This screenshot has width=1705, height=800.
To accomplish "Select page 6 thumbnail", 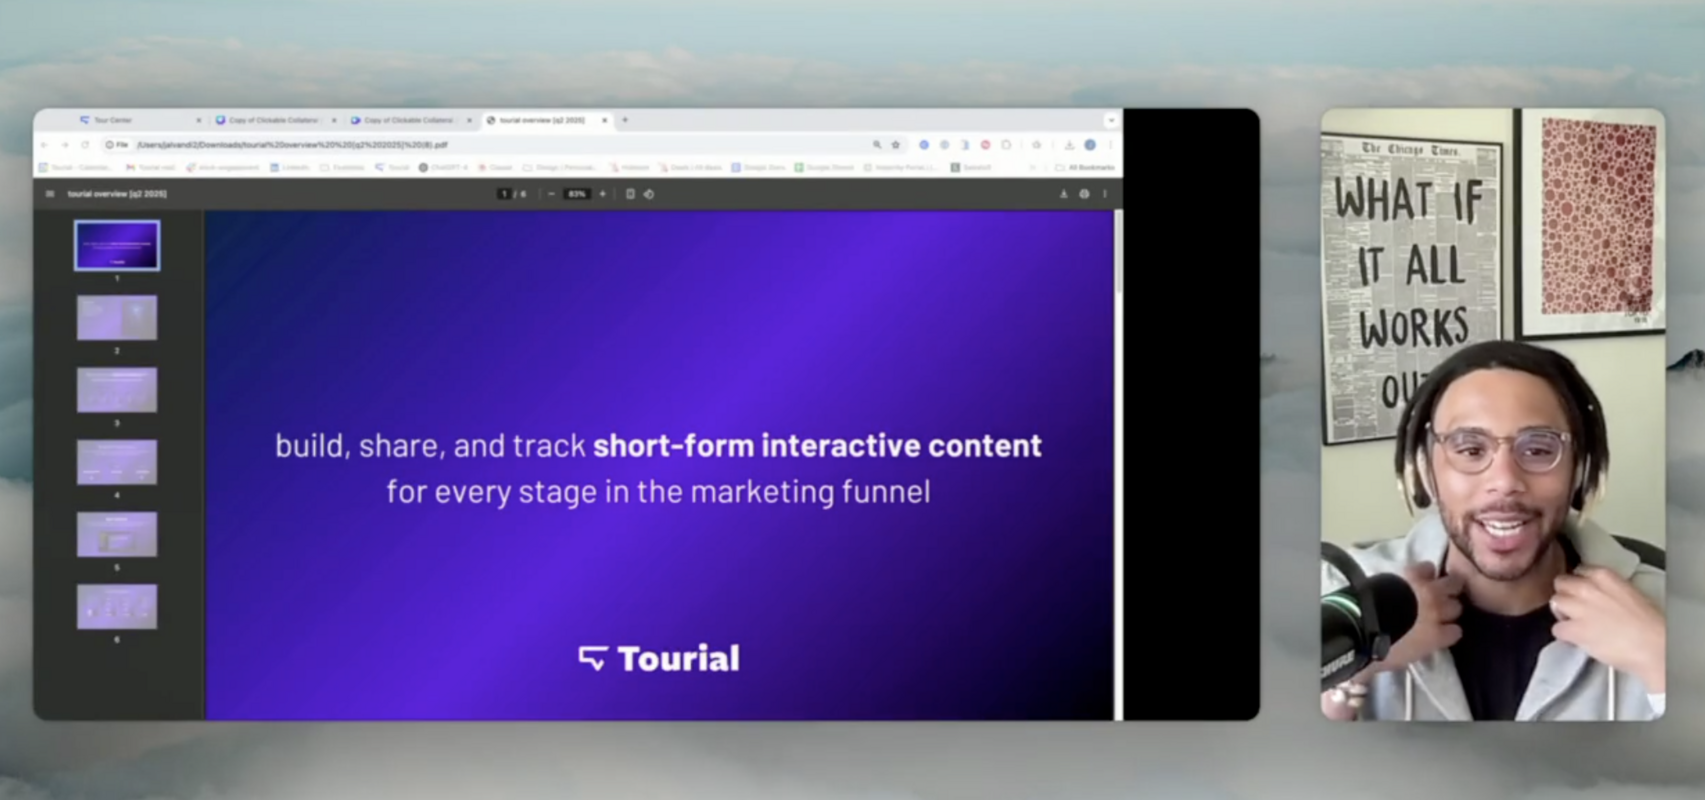I will pyautogui.click(x=117, y=606).
